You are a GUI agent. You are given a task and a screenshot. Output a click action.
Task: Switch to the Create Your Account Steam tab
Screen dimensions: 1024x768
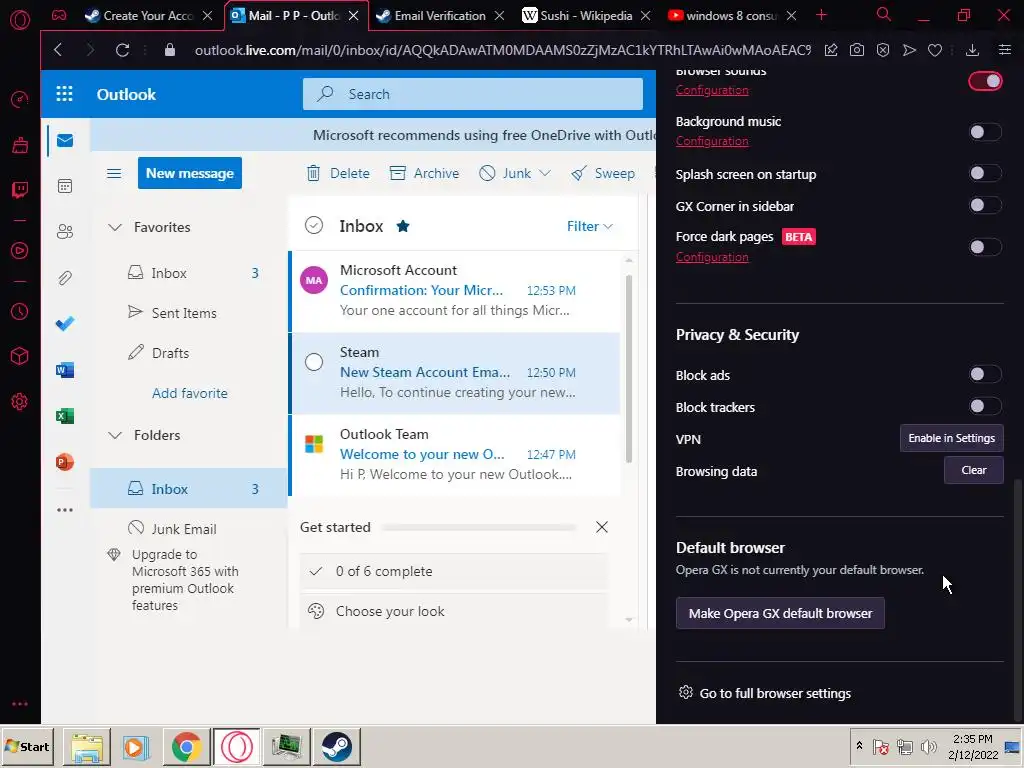click(148, 16)
